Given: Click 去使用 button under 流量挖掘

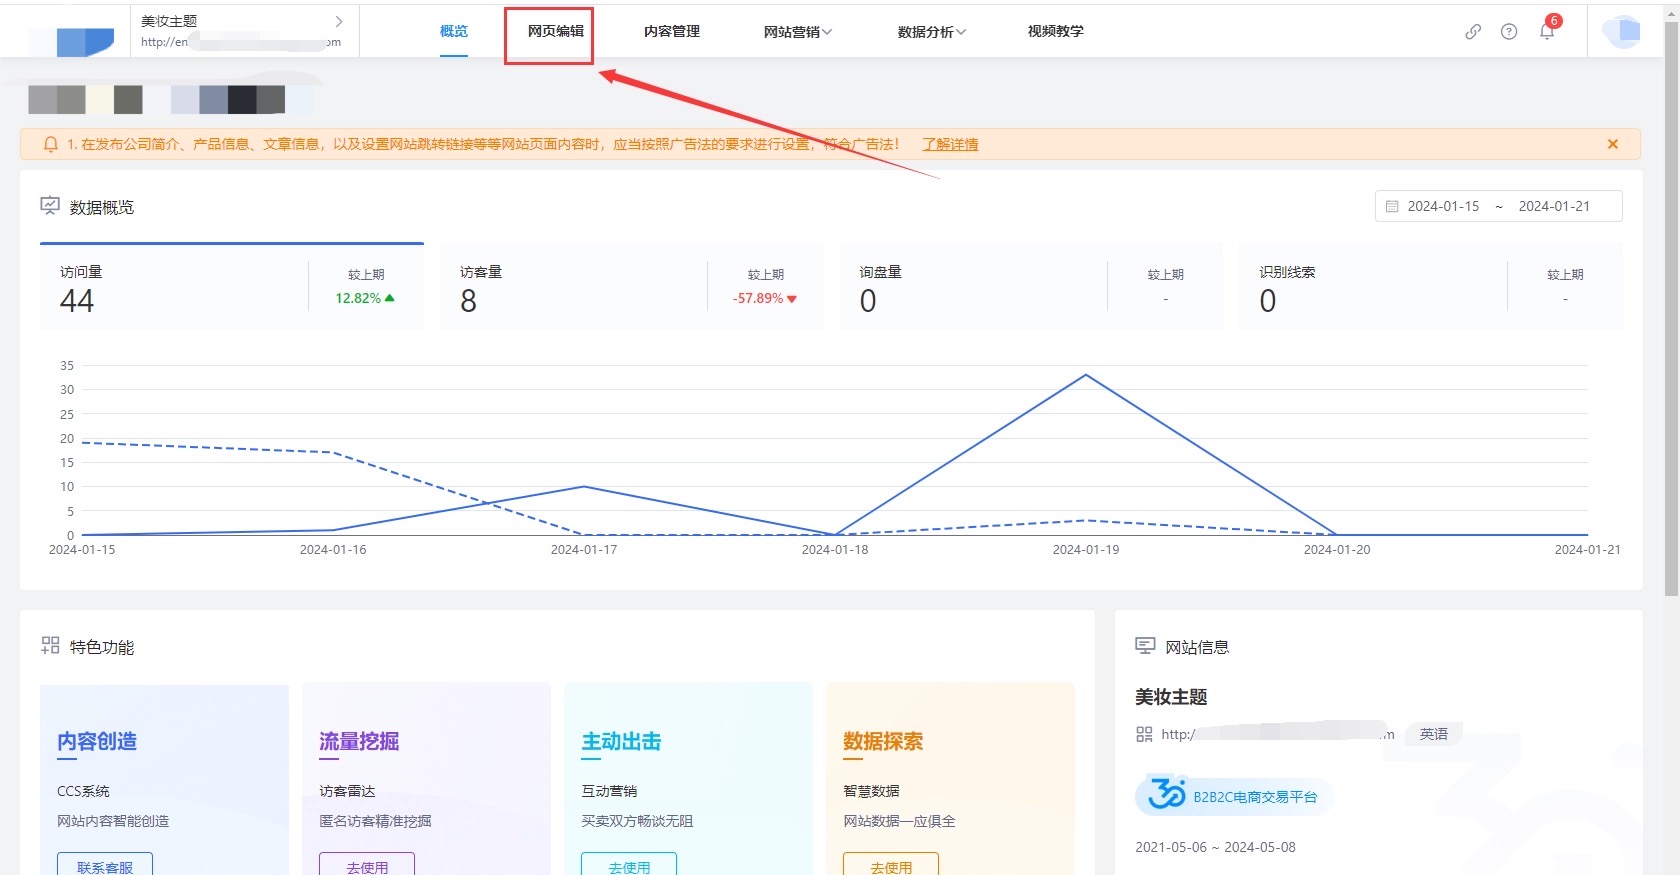Looking at the screenshot, I should 367,866.
